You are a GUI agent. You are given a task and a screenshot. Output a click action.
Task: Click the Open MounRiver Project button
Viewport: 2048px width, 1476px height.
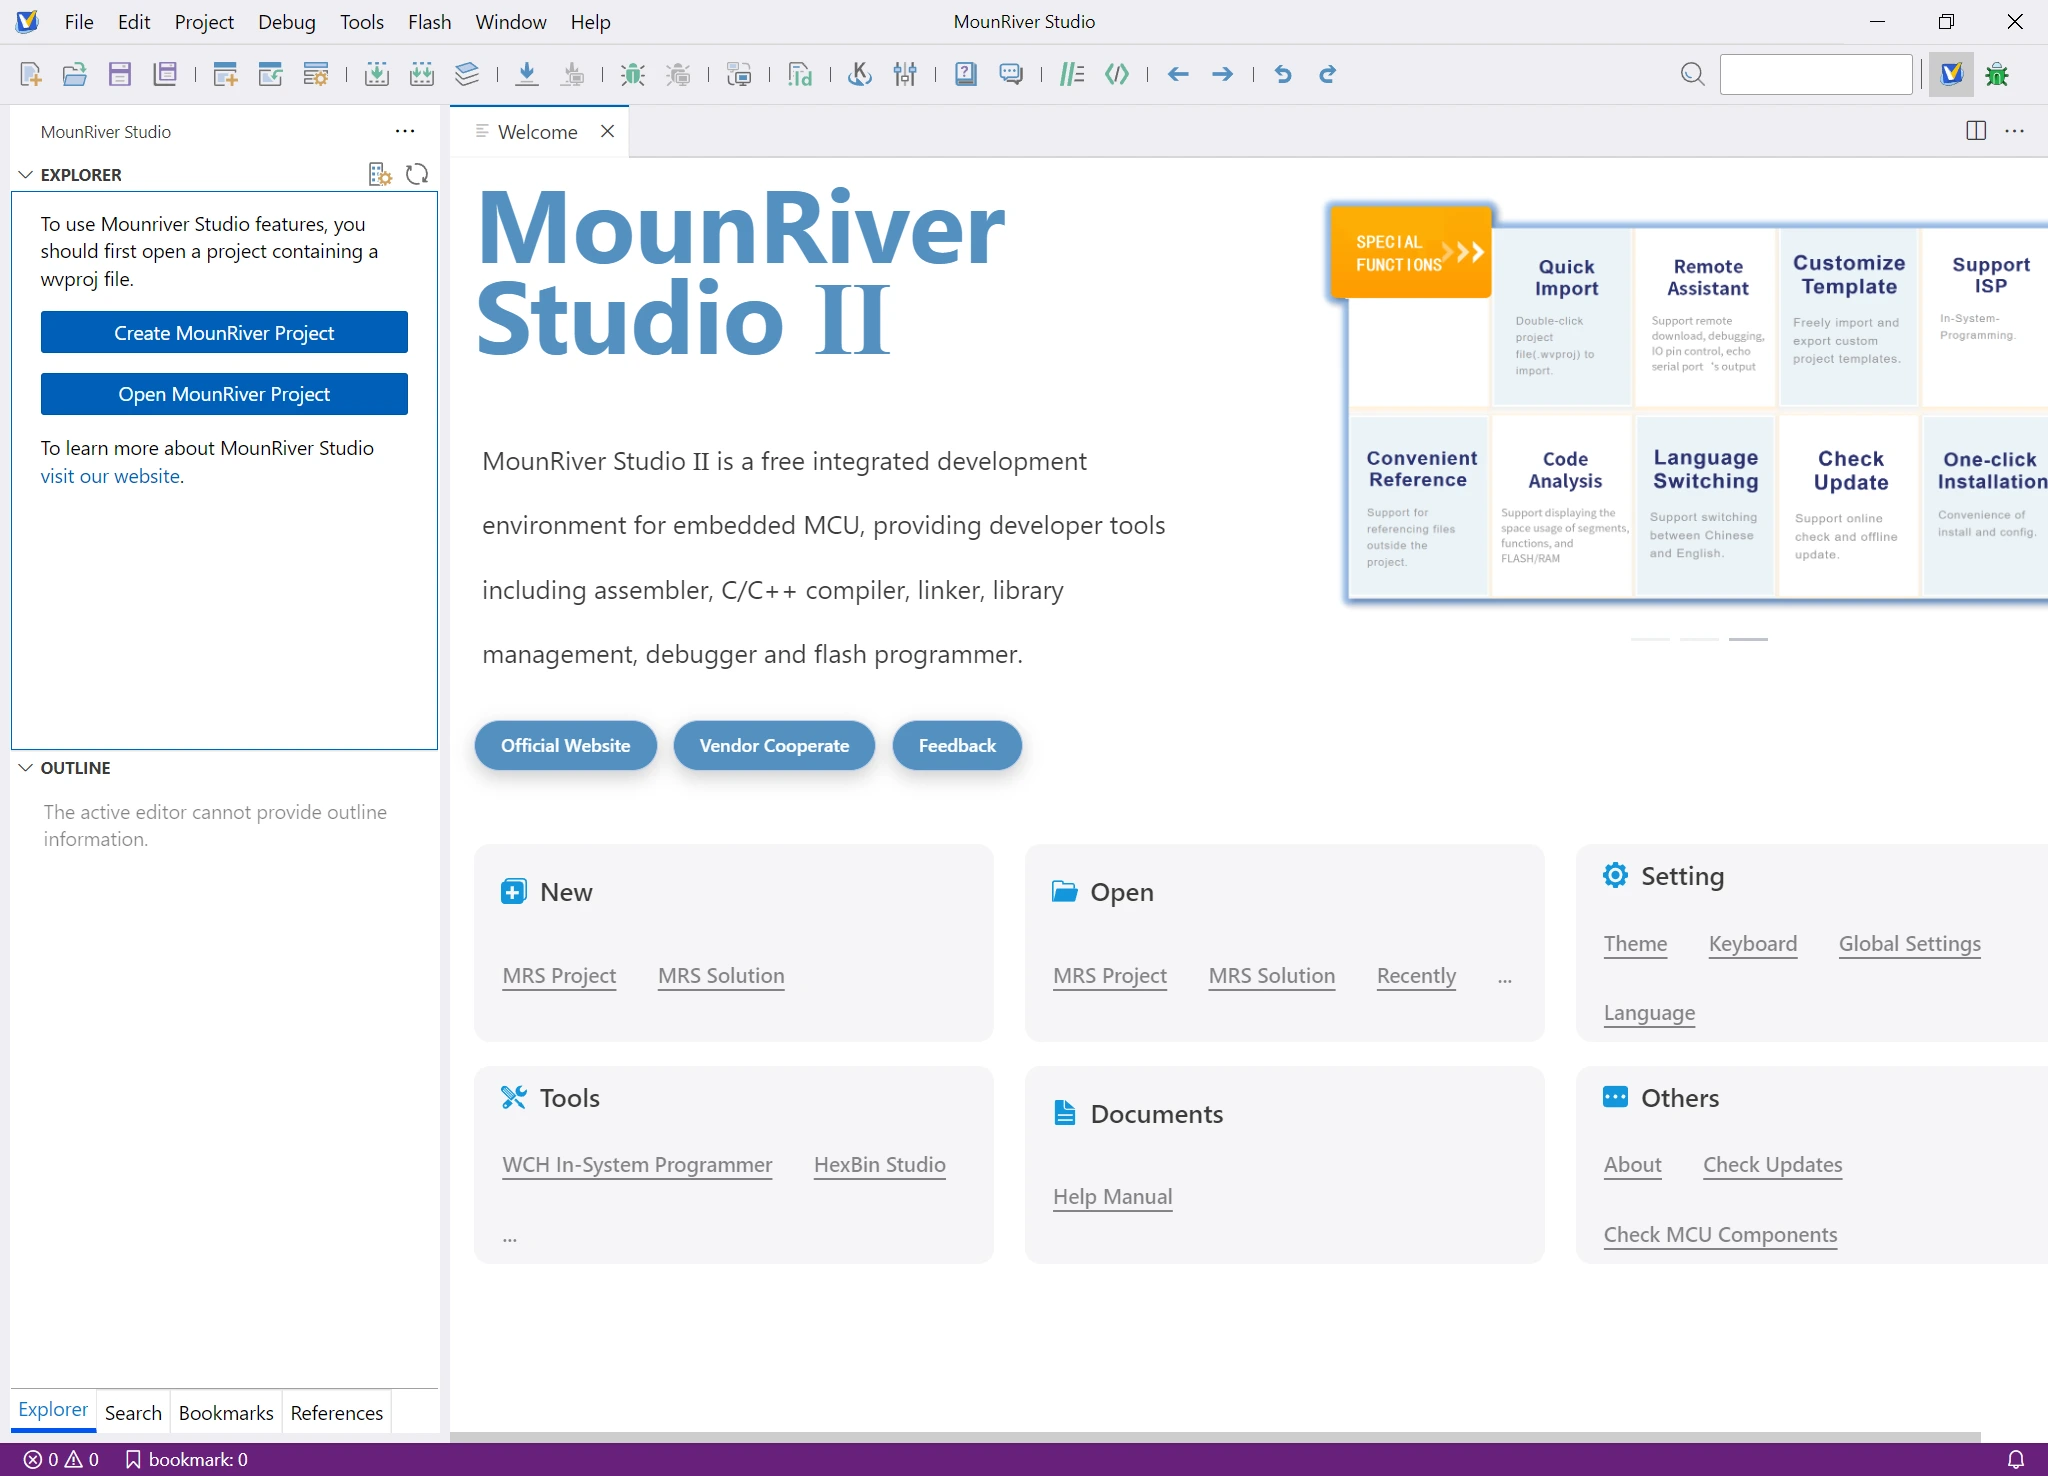[224, 394]
